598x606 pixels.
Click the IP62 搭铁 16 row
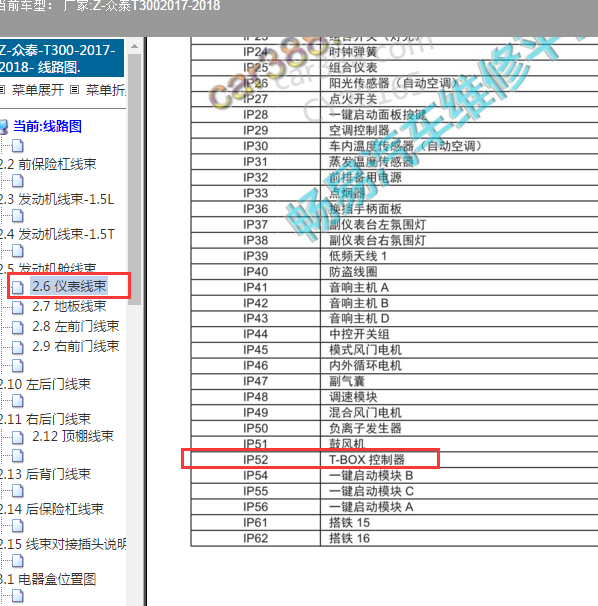pos(394,538)
